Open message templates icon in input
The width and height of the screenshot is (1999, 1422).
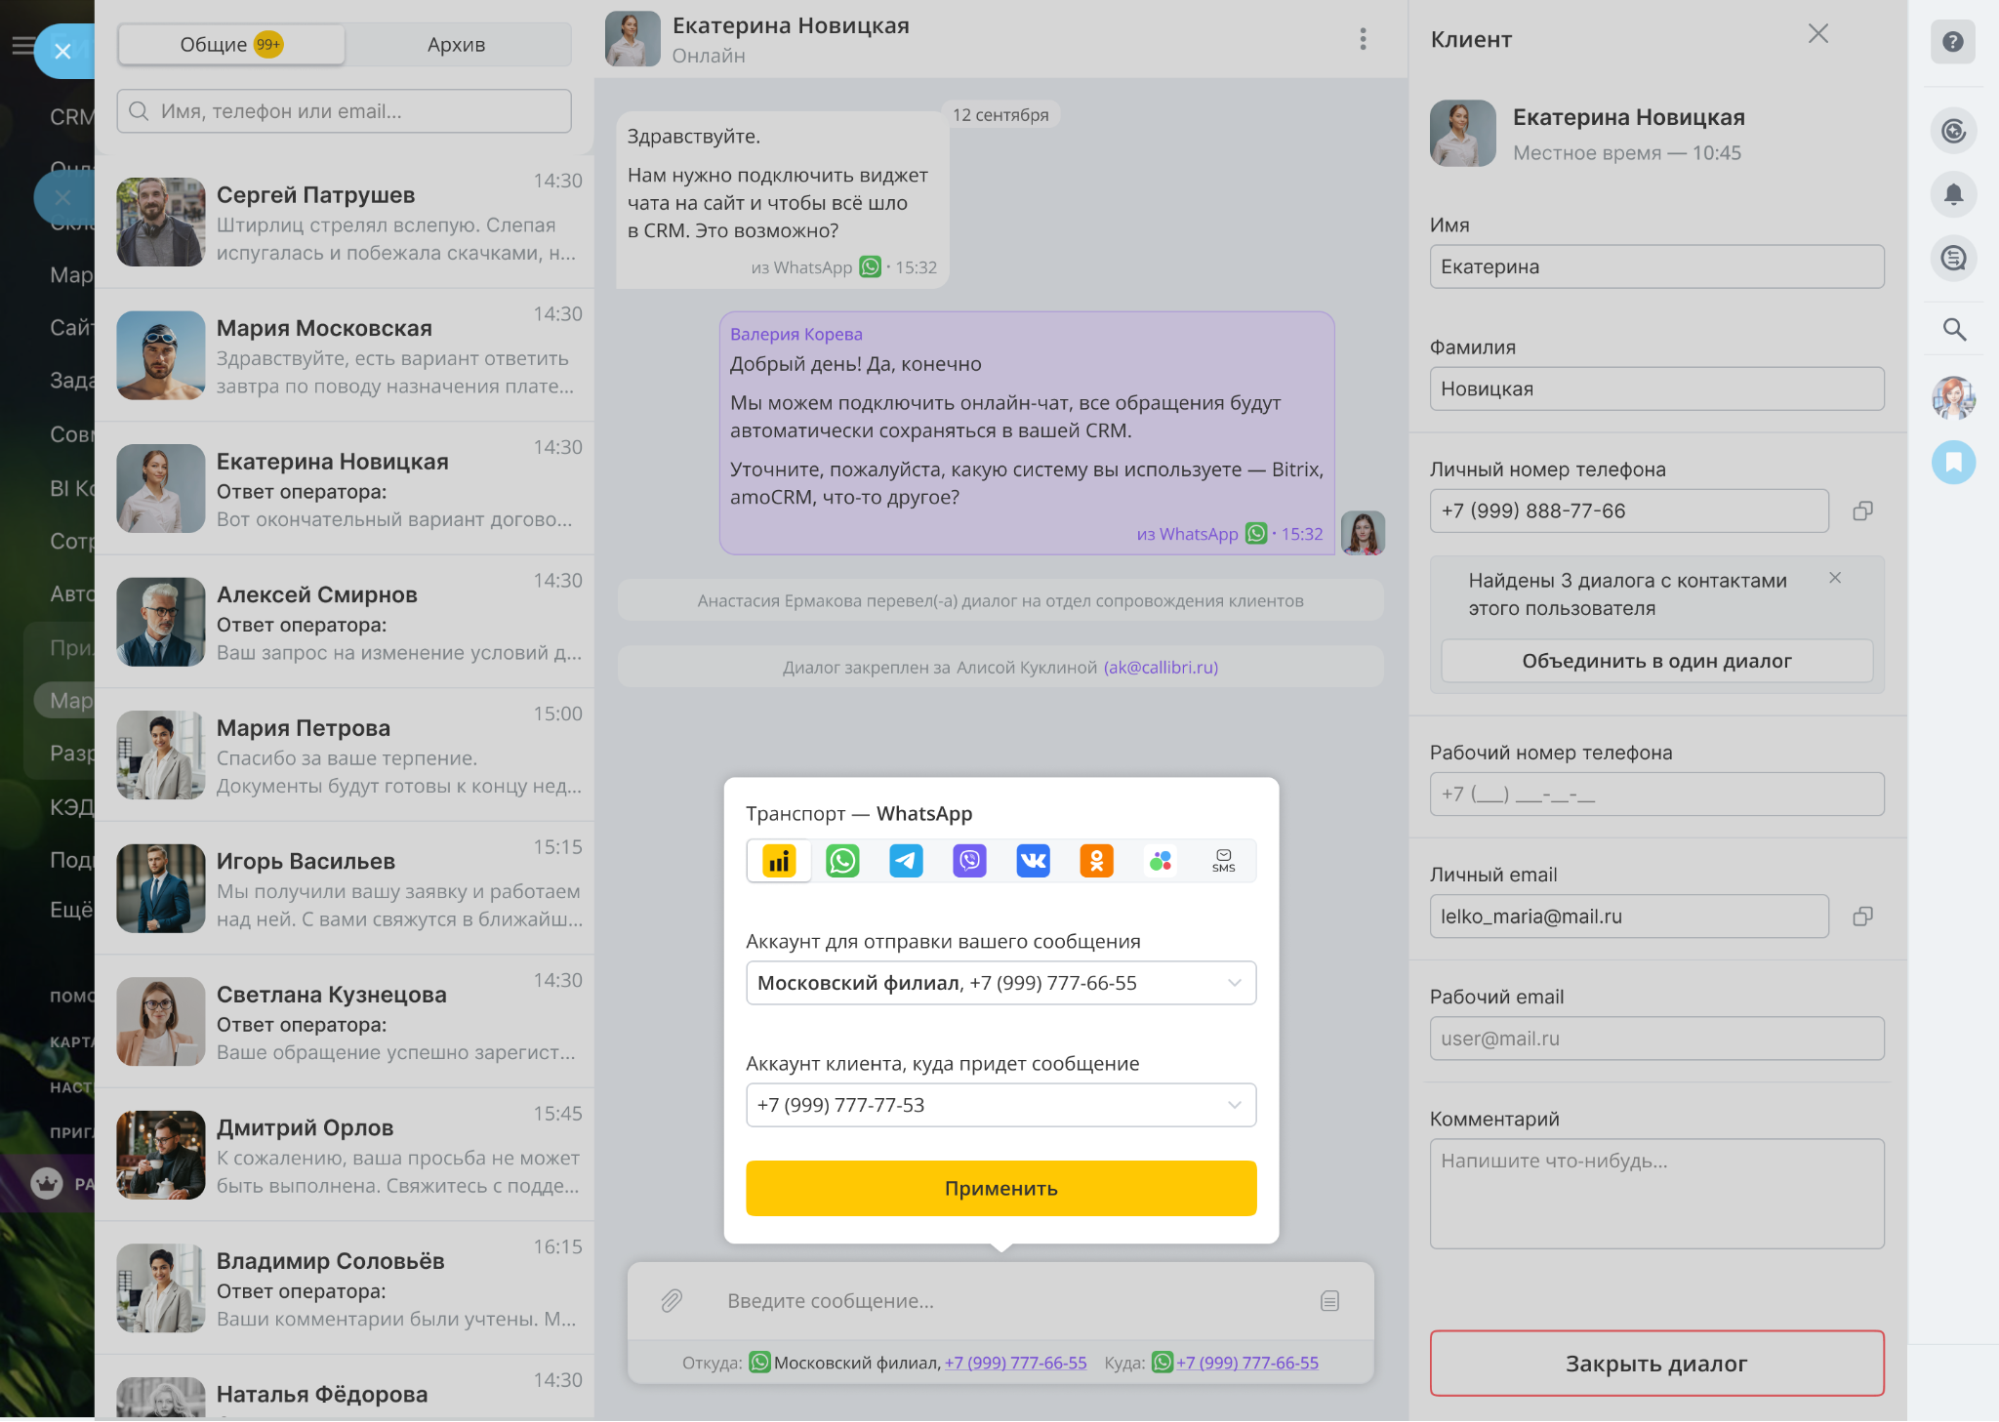point(1329,1300)
